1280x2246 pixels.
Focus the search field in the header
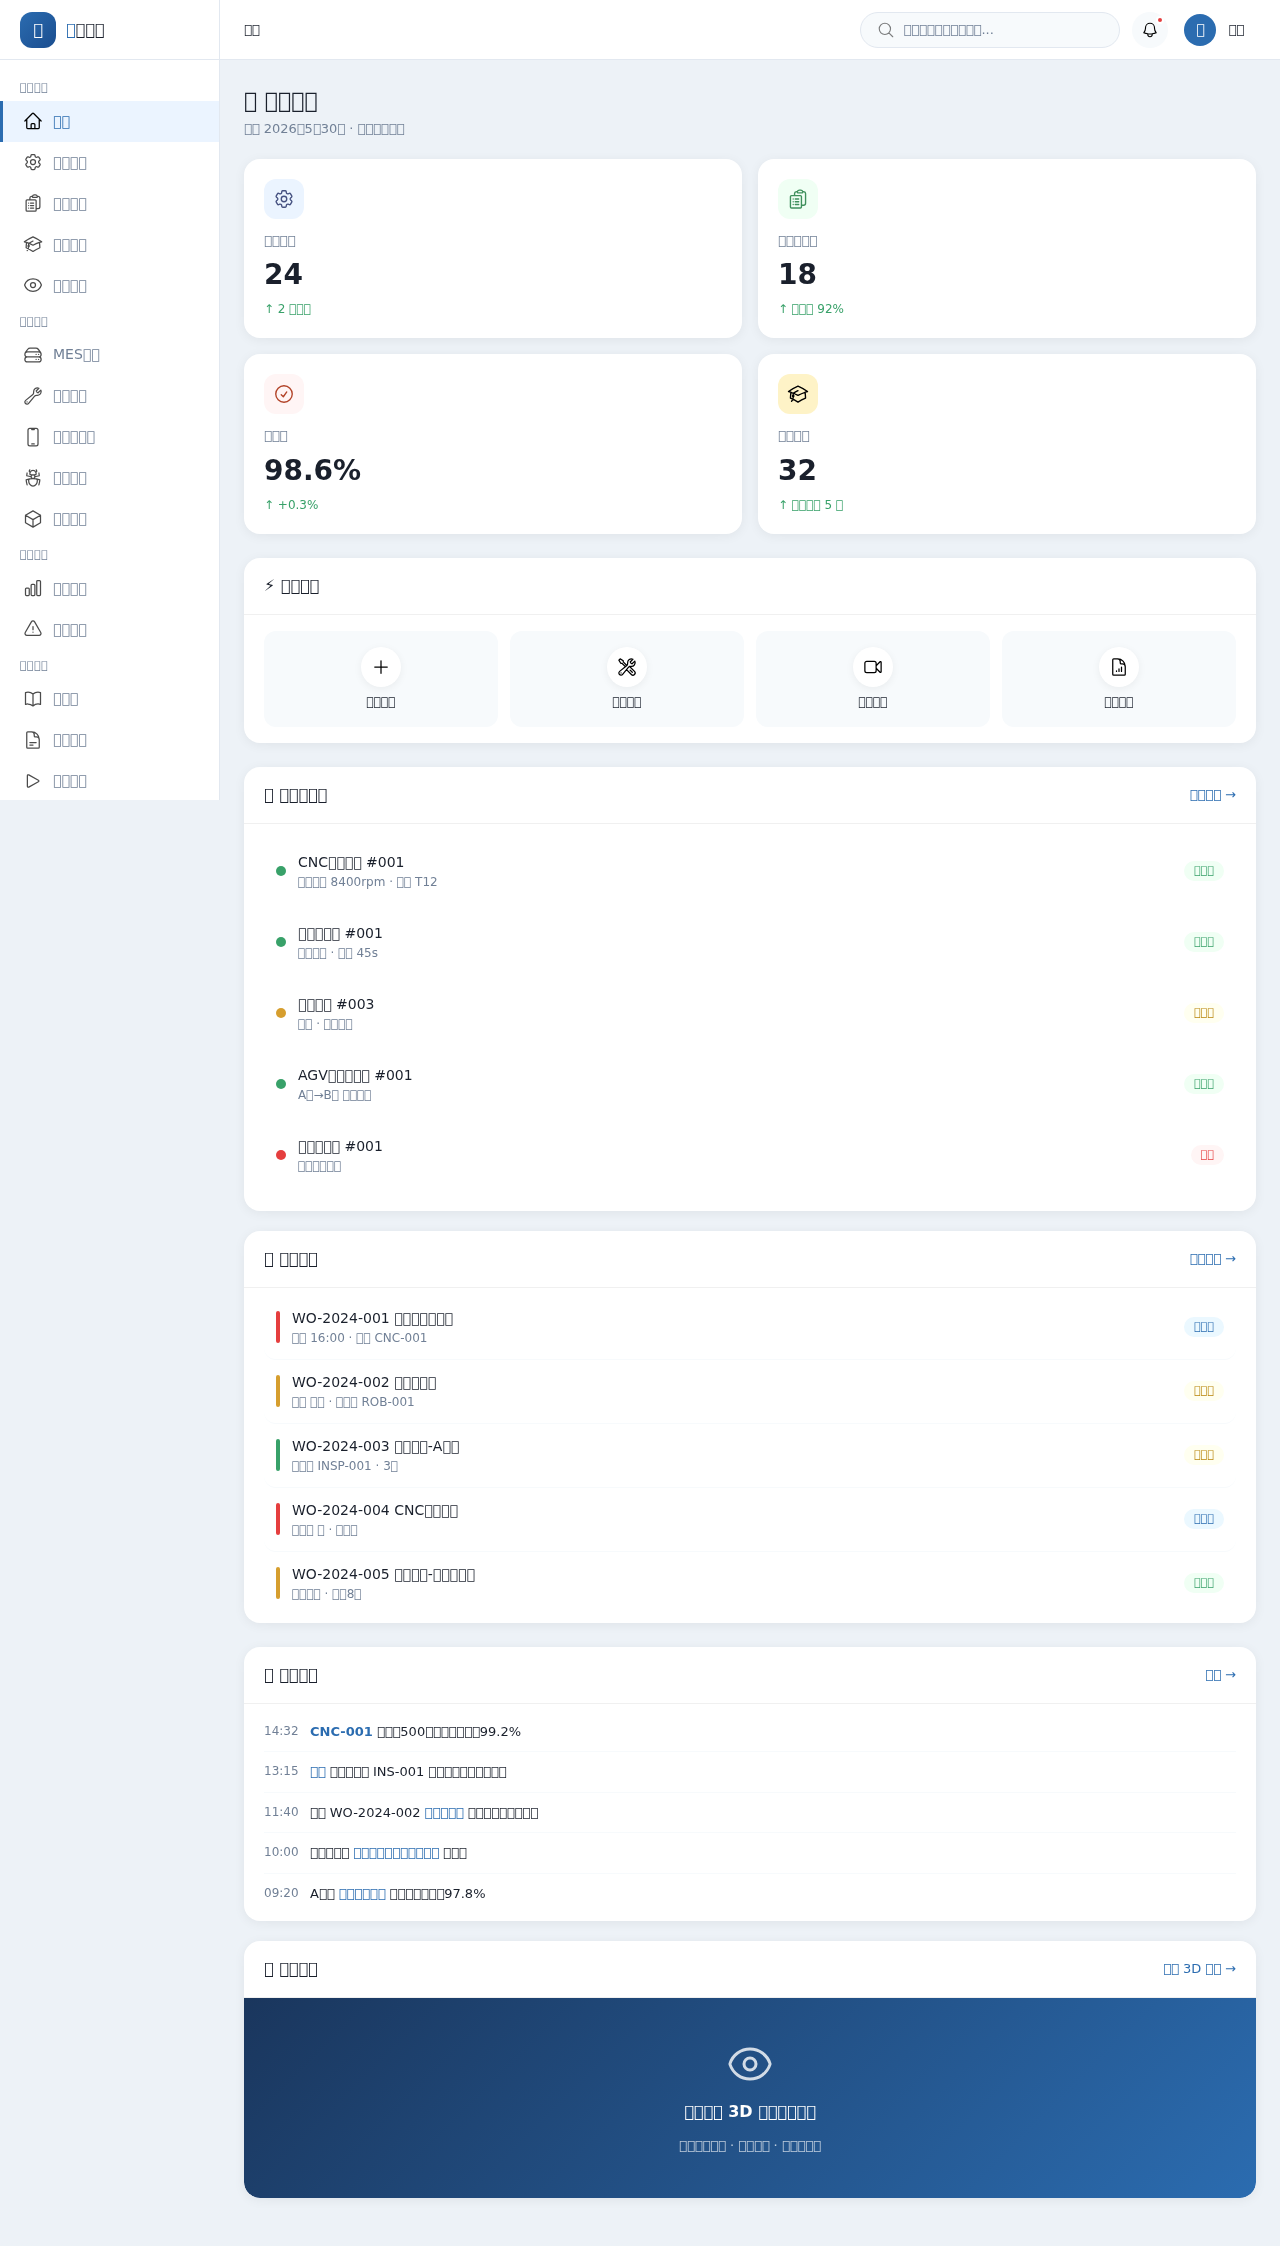tap(990, 30)
